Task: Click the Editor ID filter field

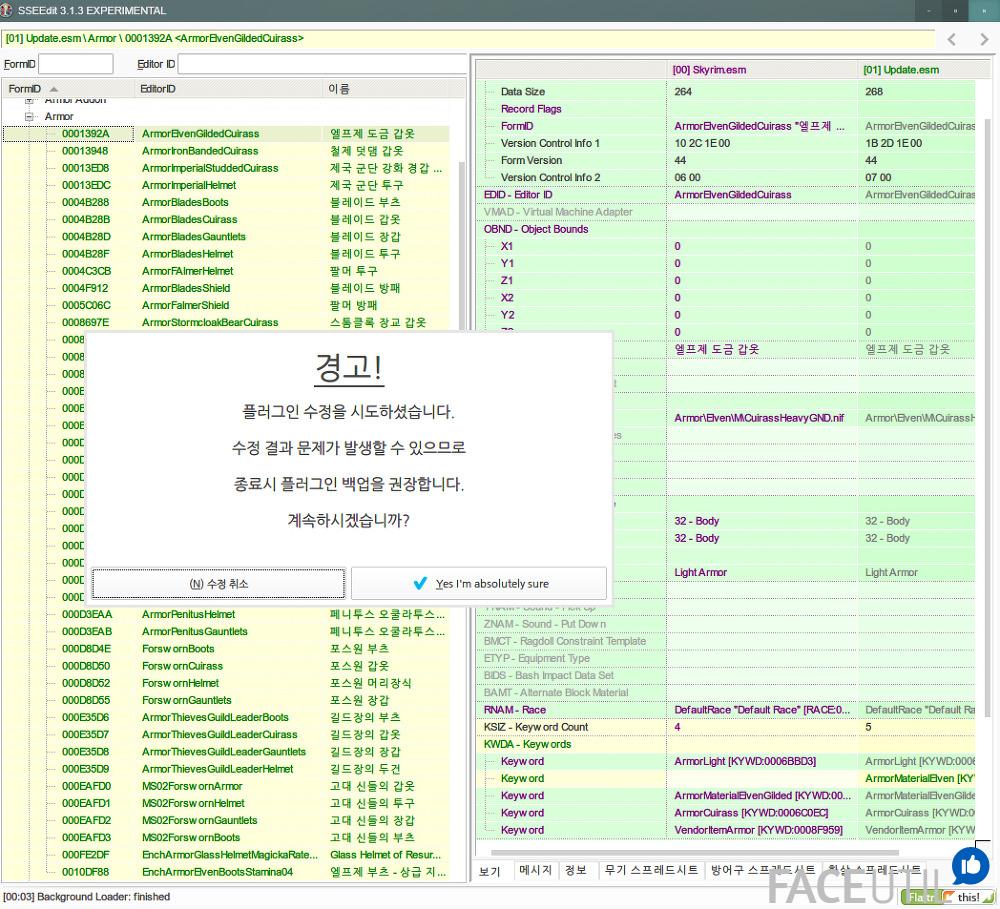Action: (321, 64)
